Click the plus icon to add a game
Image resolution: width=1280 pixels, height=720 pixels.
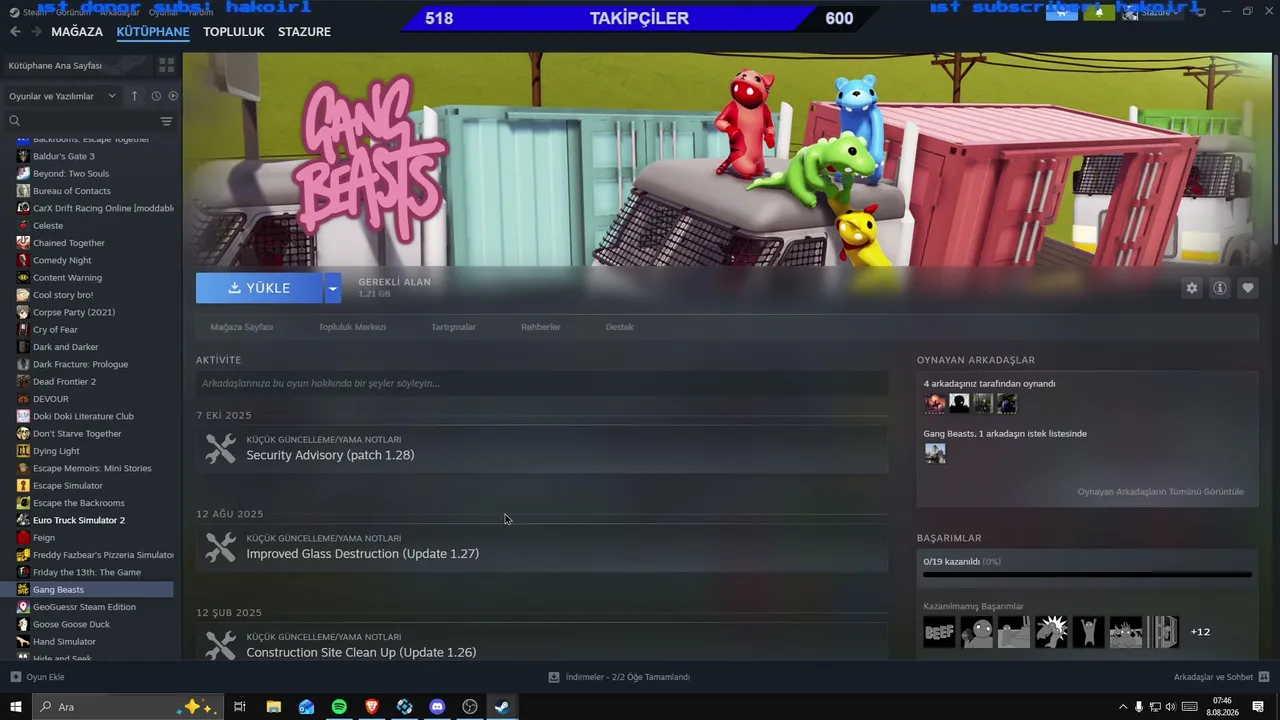tap(16, 677)
